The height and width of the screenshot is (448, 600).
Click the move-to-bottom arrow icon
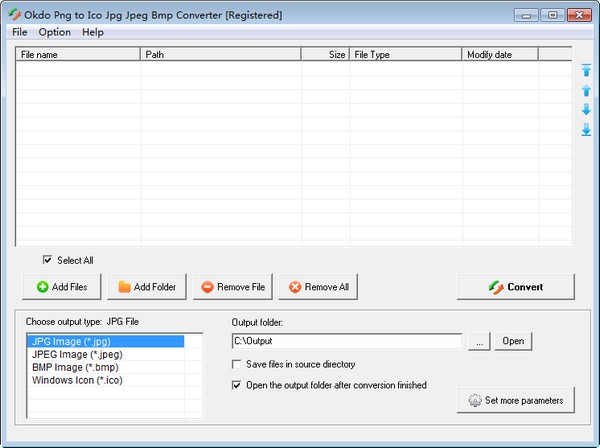[586, 129]
